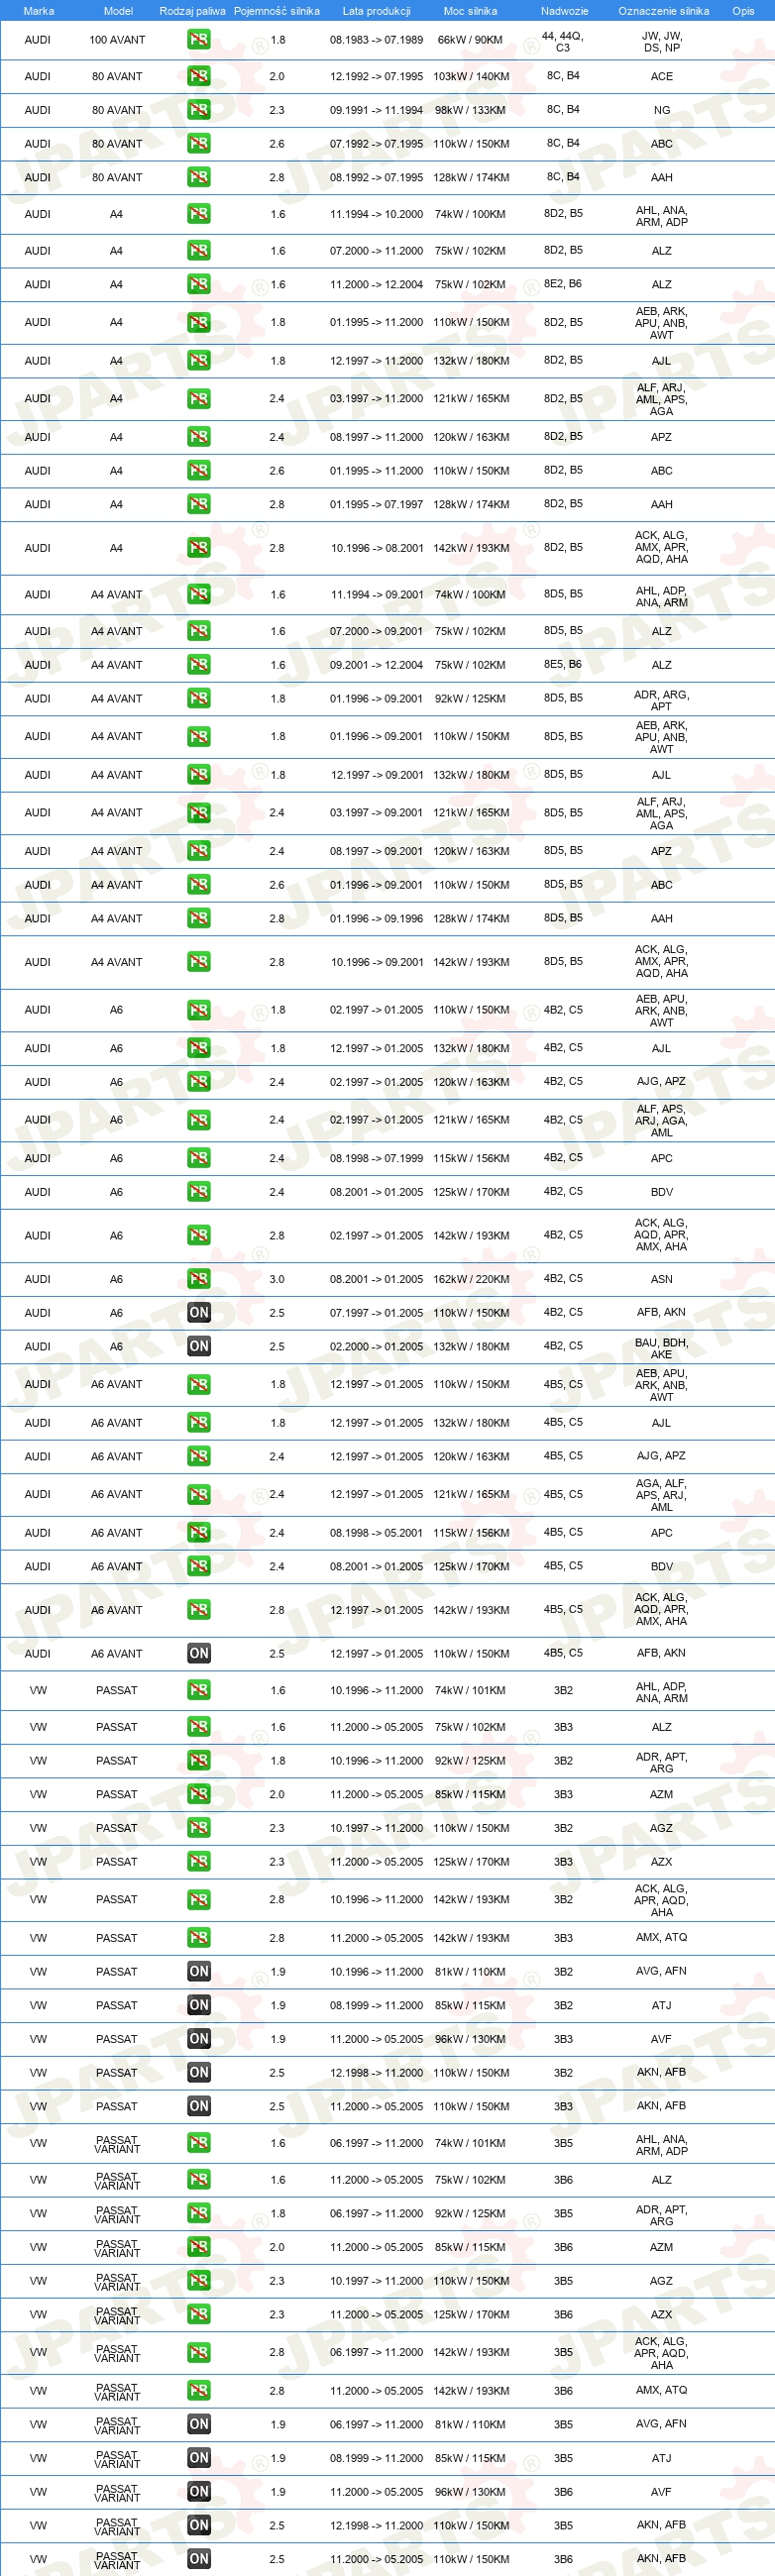Image resolution: width=775 pixels, height=2576 pixels.
Task: Select the '09.1991 -> 11.1994' production years cell
Action: click(376, 110)
